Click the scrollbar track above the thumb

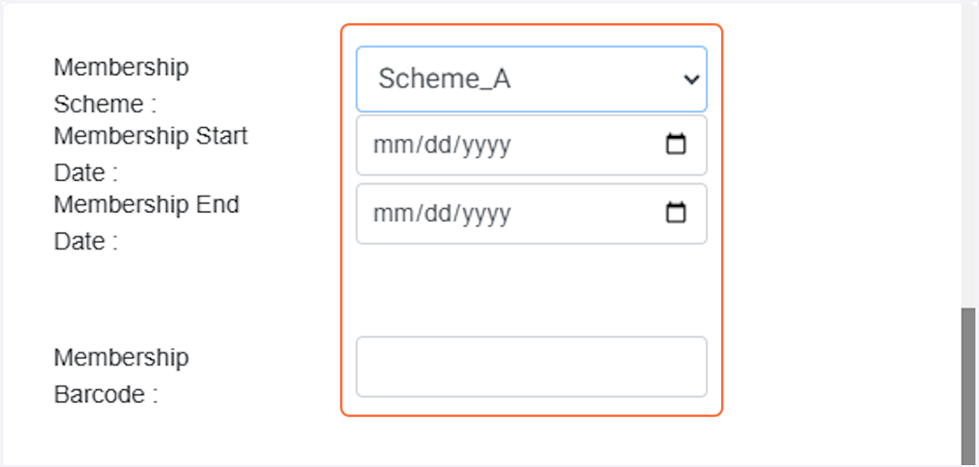(968, 150)
